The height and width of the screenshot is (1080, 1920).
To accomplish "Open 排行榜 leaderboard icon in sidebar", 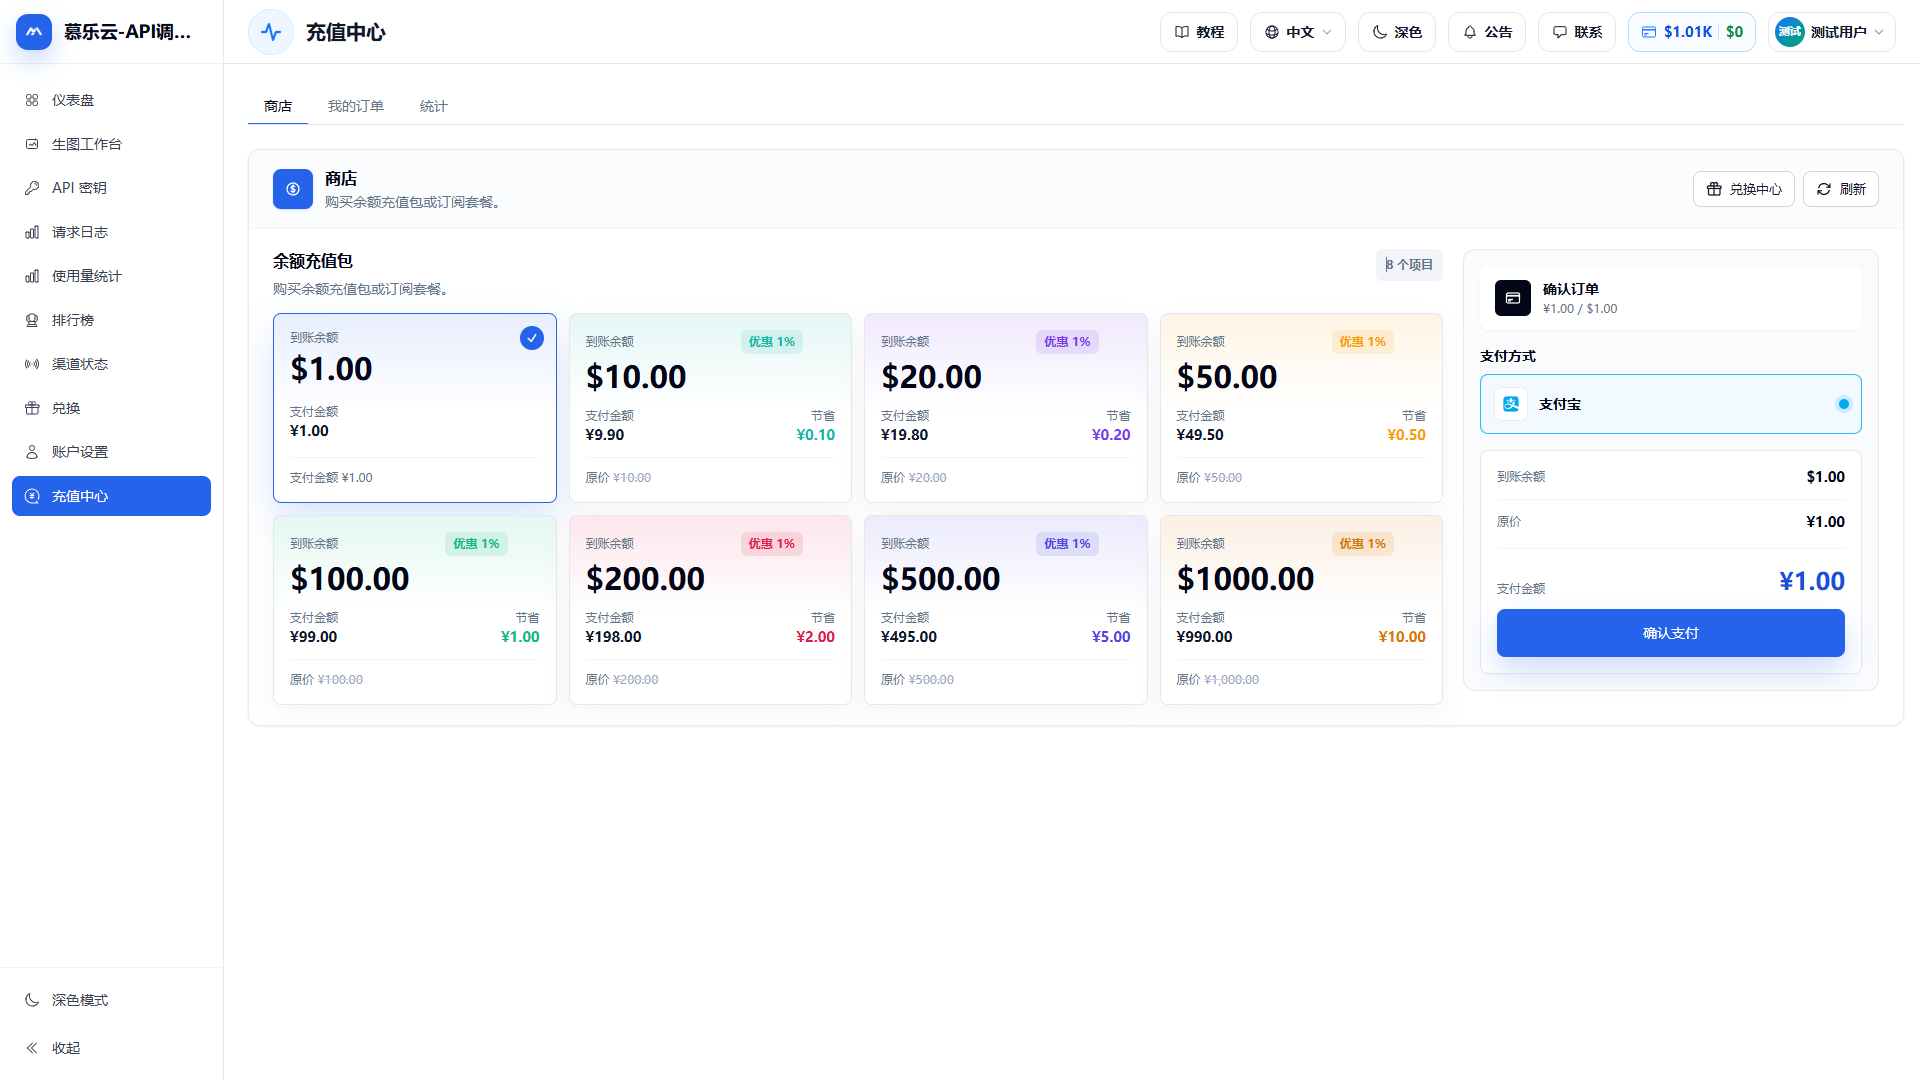I will coord(32,320).
